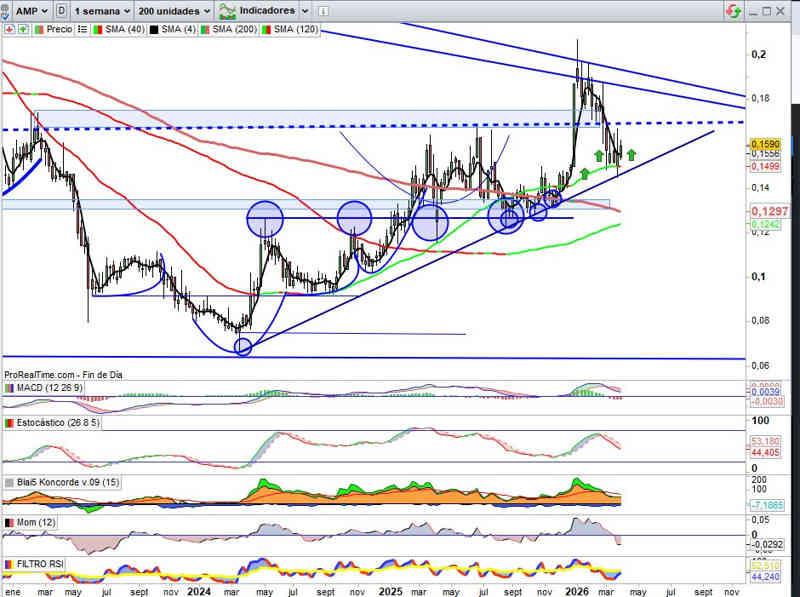Click the red-green refresh arrows icon

point(734,11)
